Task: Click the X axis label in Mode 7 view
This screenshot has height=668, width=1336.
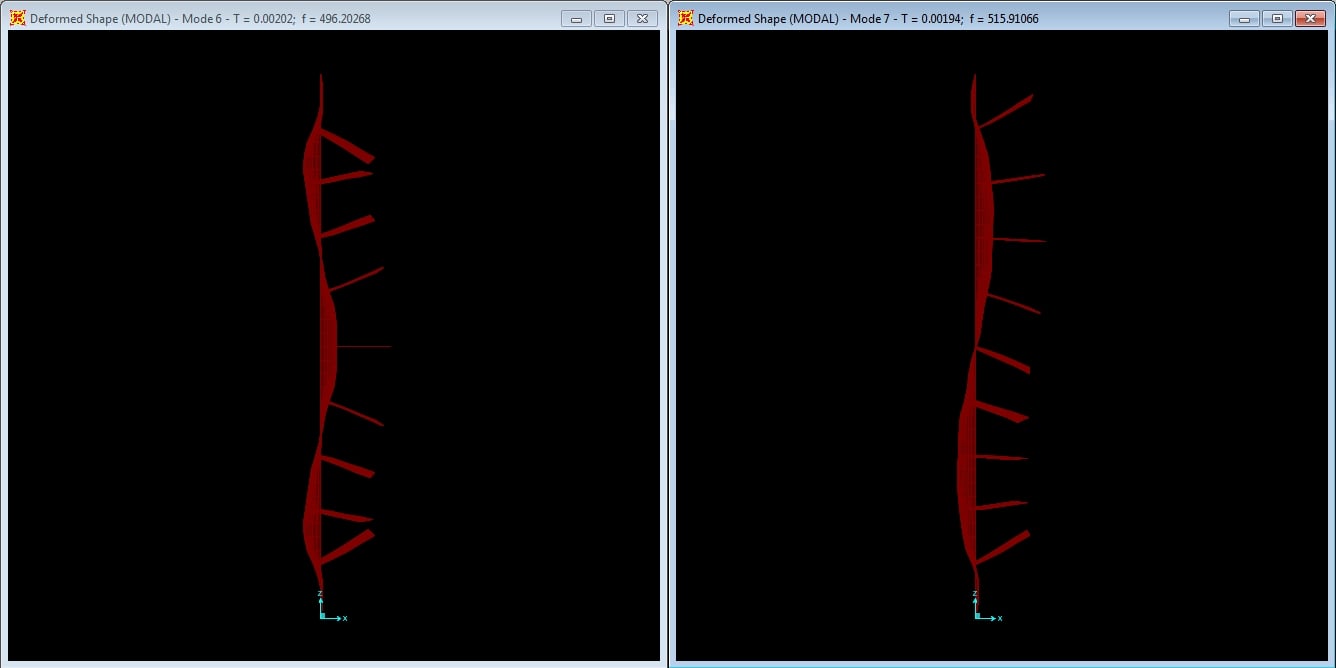Action: 1000,619
